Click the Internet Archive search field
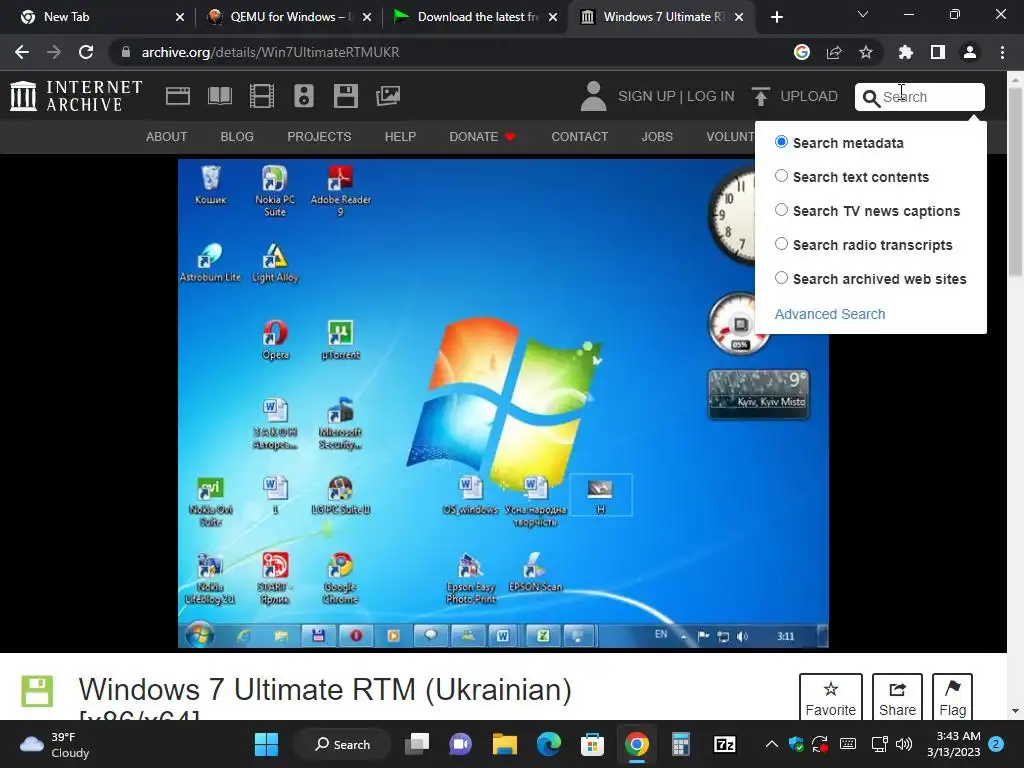This screenshot has width=1024, height=768. (x=920, y=97)
